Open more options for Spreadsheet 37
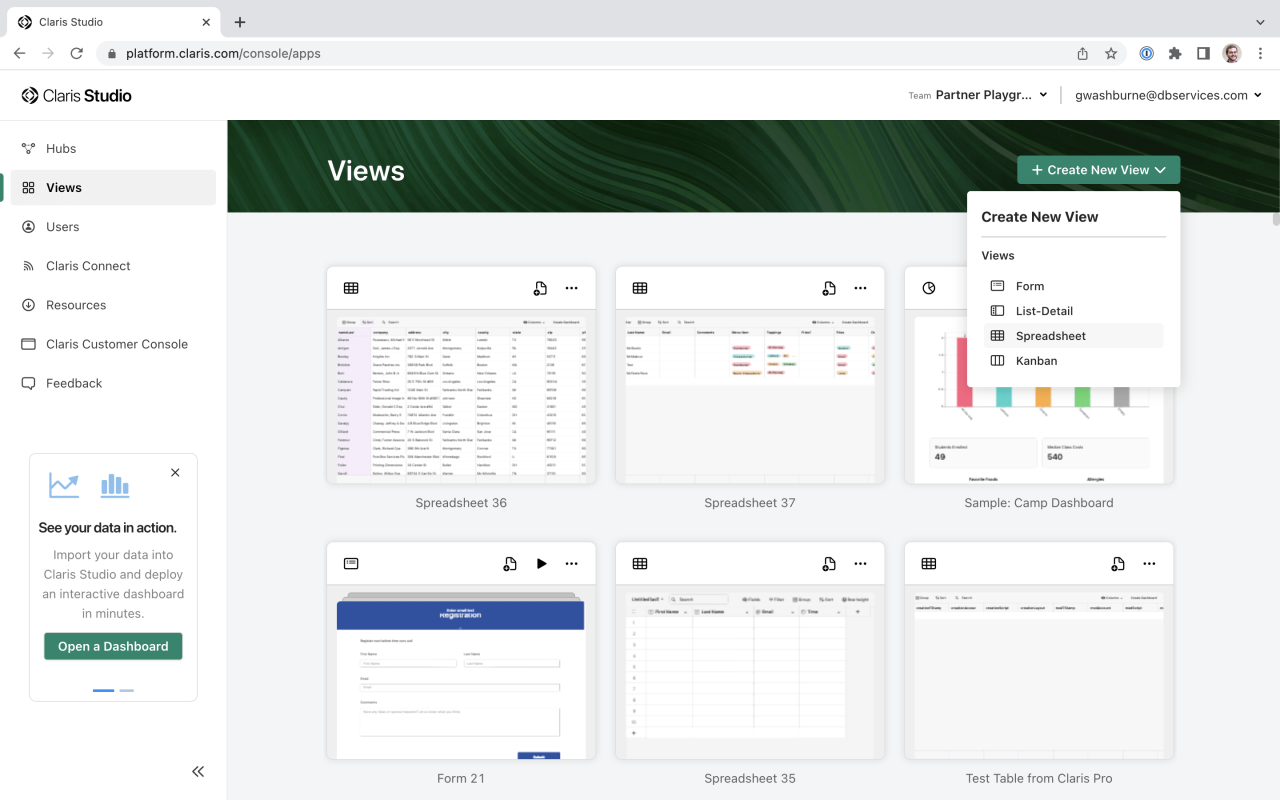The image size is (1280, 800). pos(860,288)
